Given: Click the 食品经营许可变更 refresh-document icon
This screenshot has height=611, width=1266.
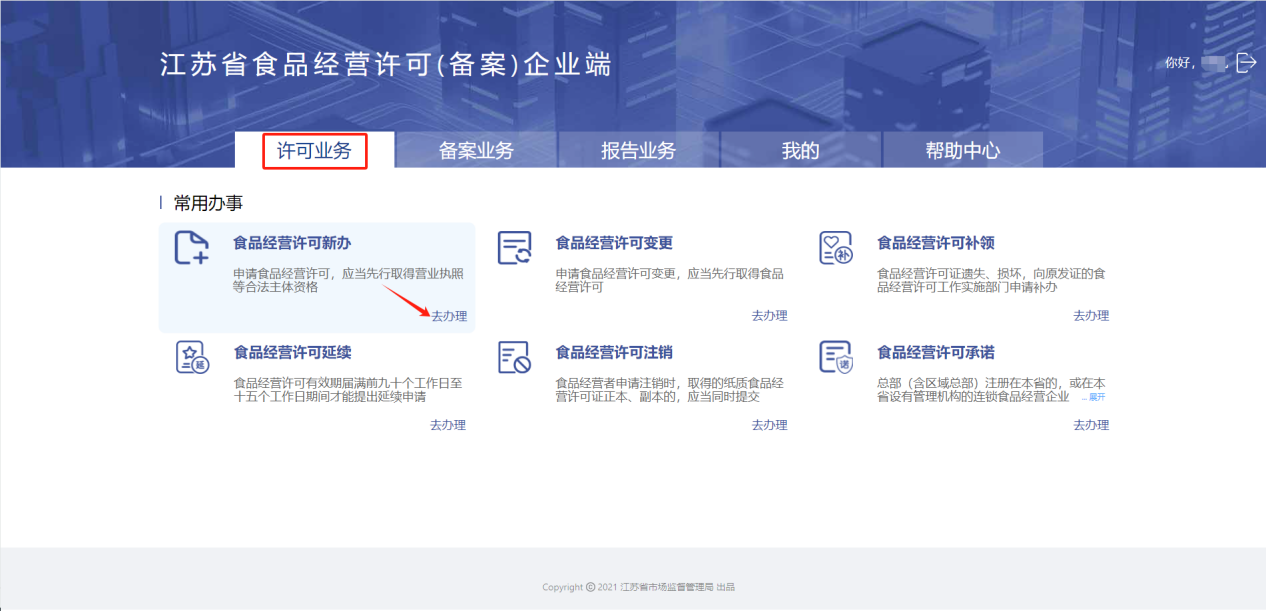Looking at the screenshot, I should point(514,247).
